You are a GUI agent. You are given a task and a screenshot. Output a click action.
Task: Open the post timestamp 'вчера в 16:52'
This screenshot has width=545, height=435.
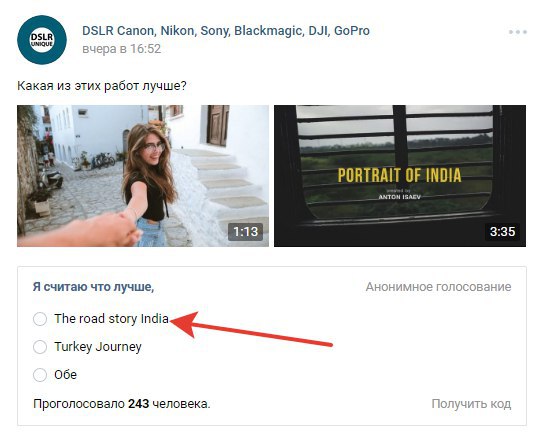[121, 49]
